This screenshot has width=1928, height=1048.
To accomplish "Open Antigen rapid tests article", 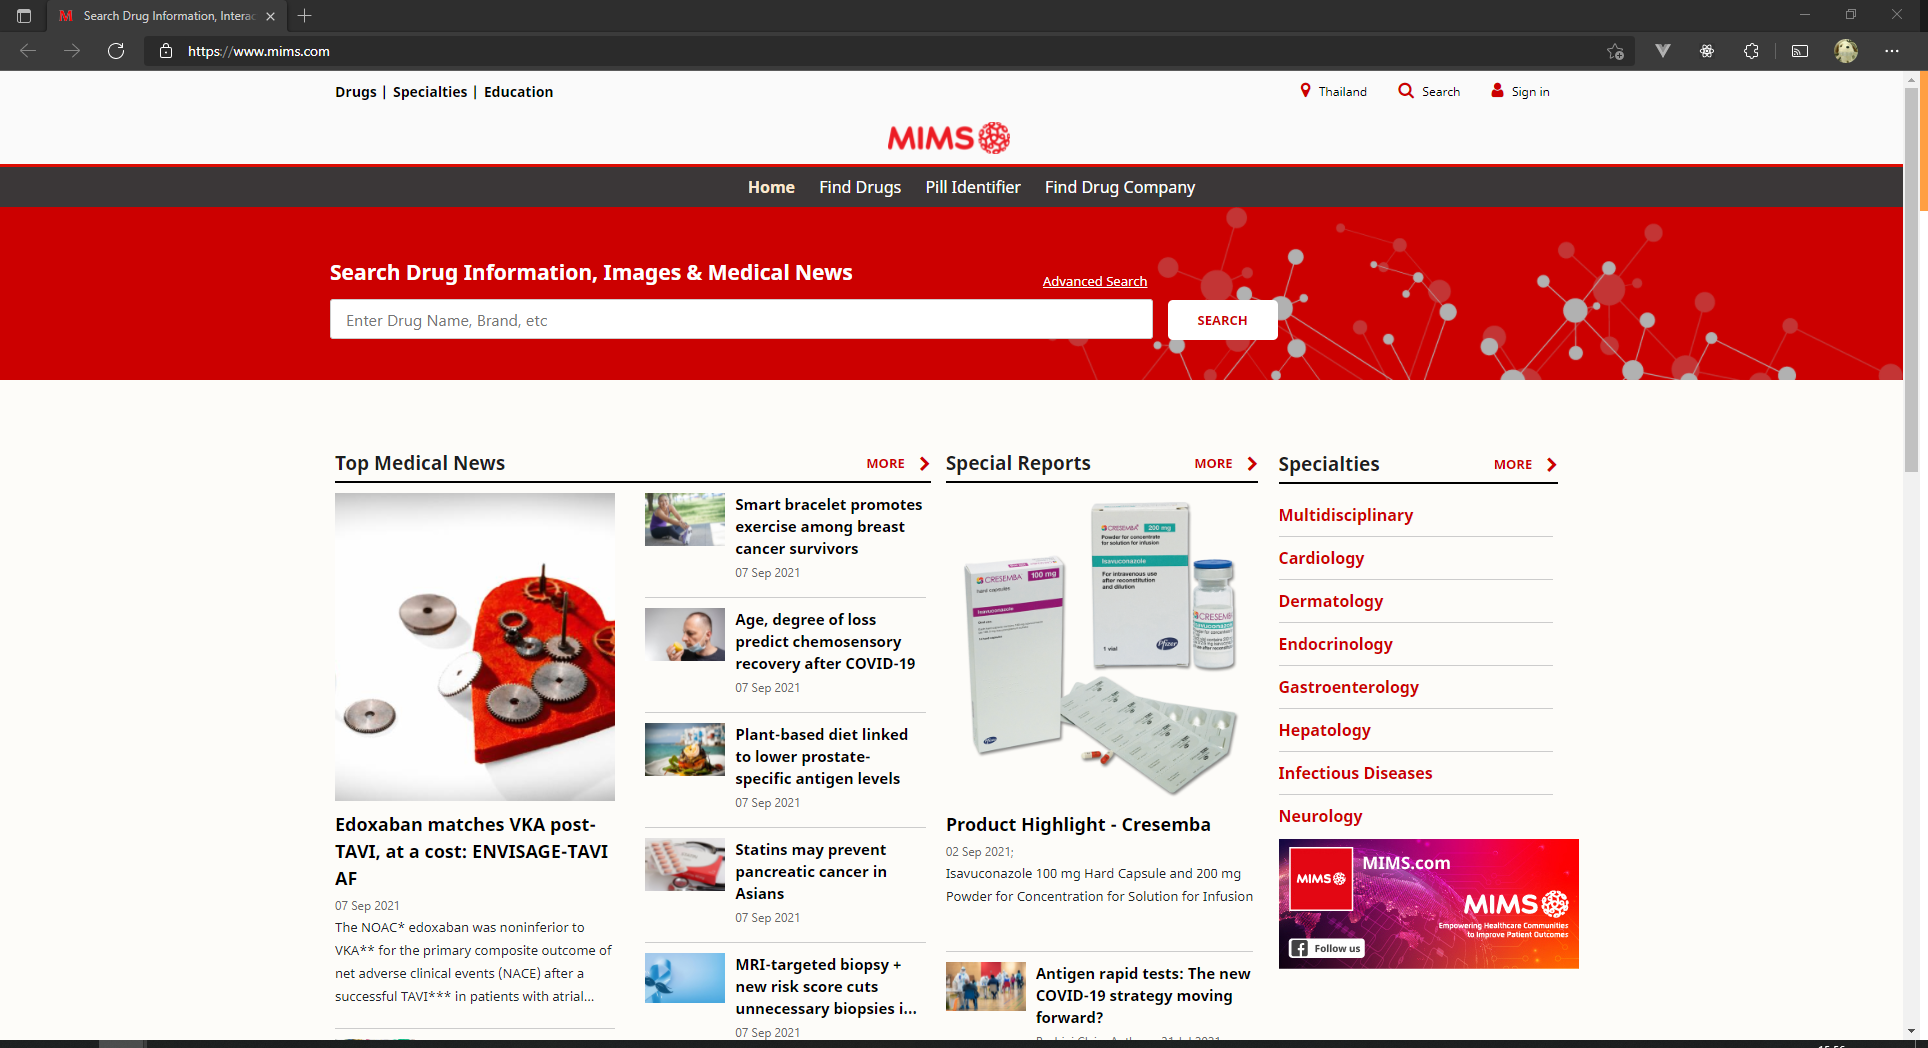I will (x=1143, y=995).
